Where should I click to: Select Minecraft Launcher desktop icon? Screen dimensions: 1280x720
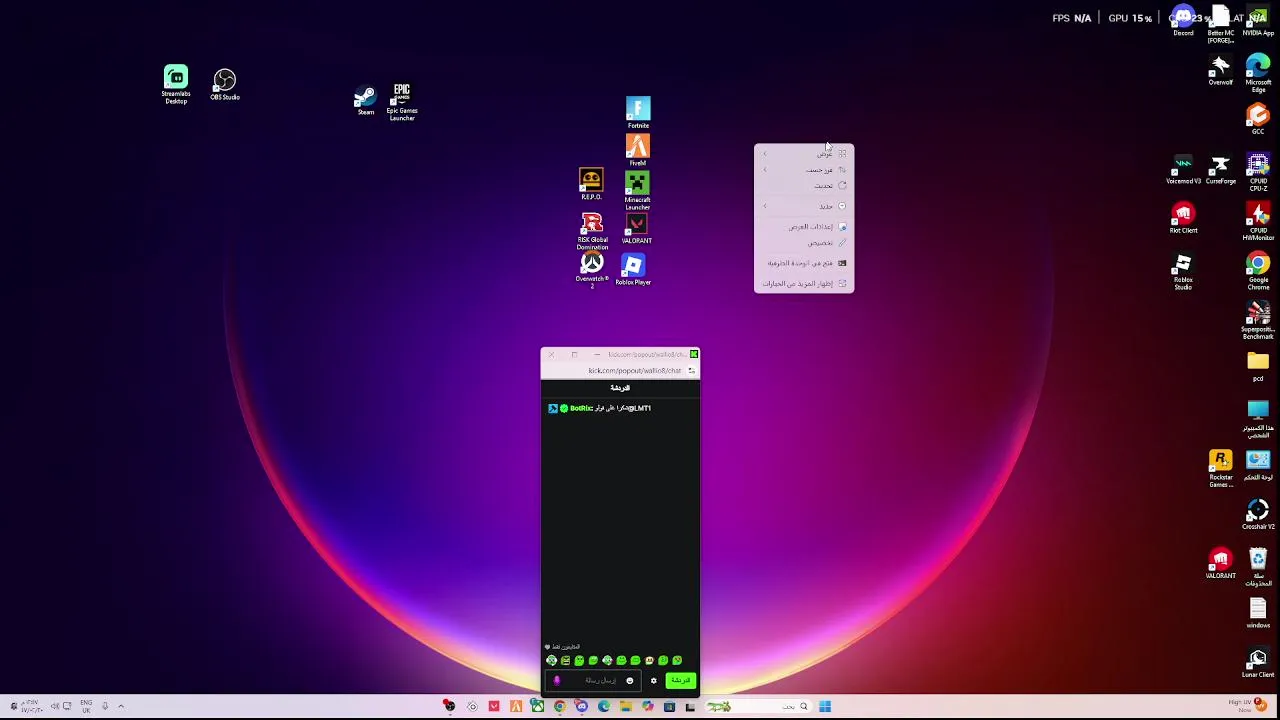(x=638, y=191)
